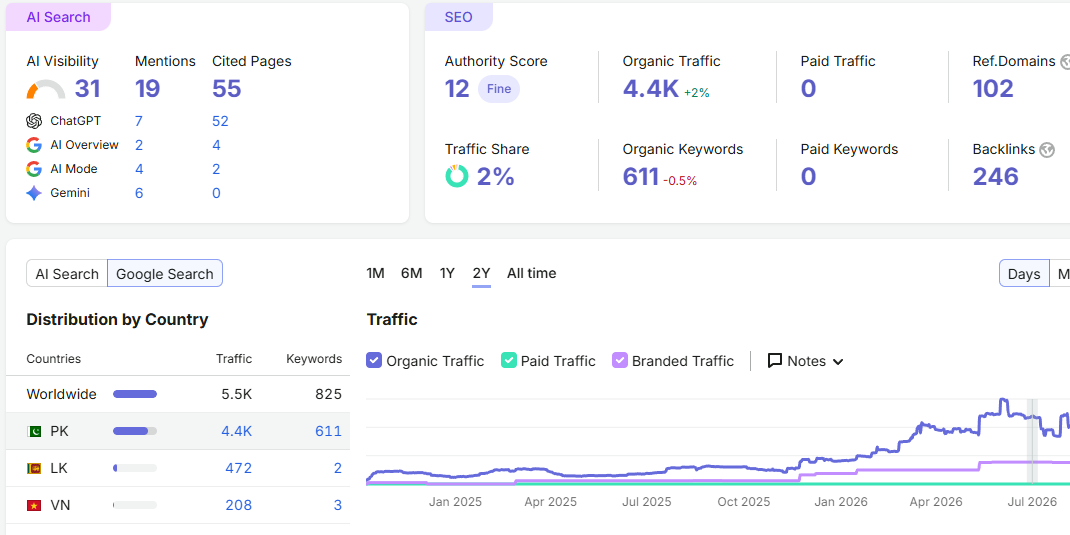The width and height of the screenshot is (1070, 535).
Task: Click the Google icon beside AI Mode
Action: coord(34,169)
